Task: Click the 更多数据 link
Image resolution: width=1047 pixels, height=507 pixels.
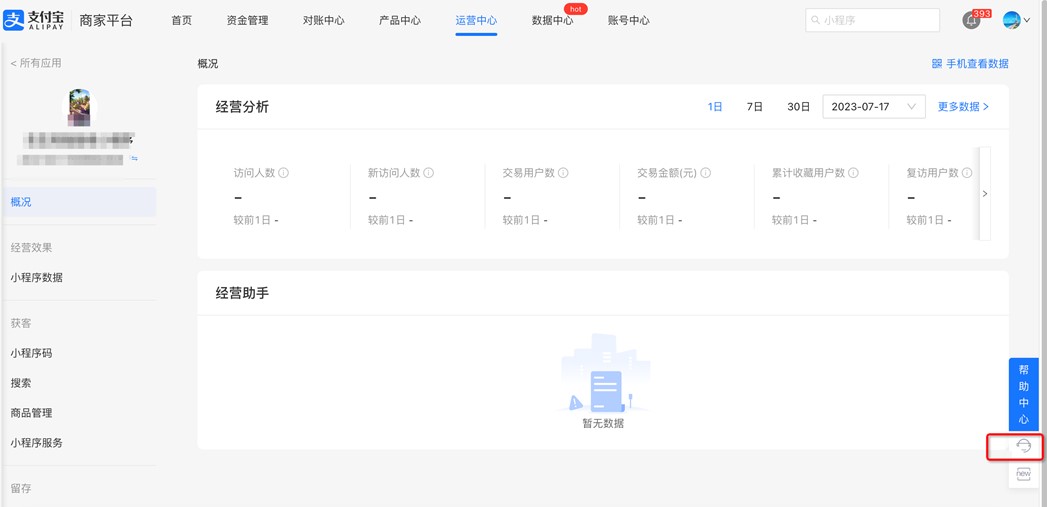Action: (962, 107)
